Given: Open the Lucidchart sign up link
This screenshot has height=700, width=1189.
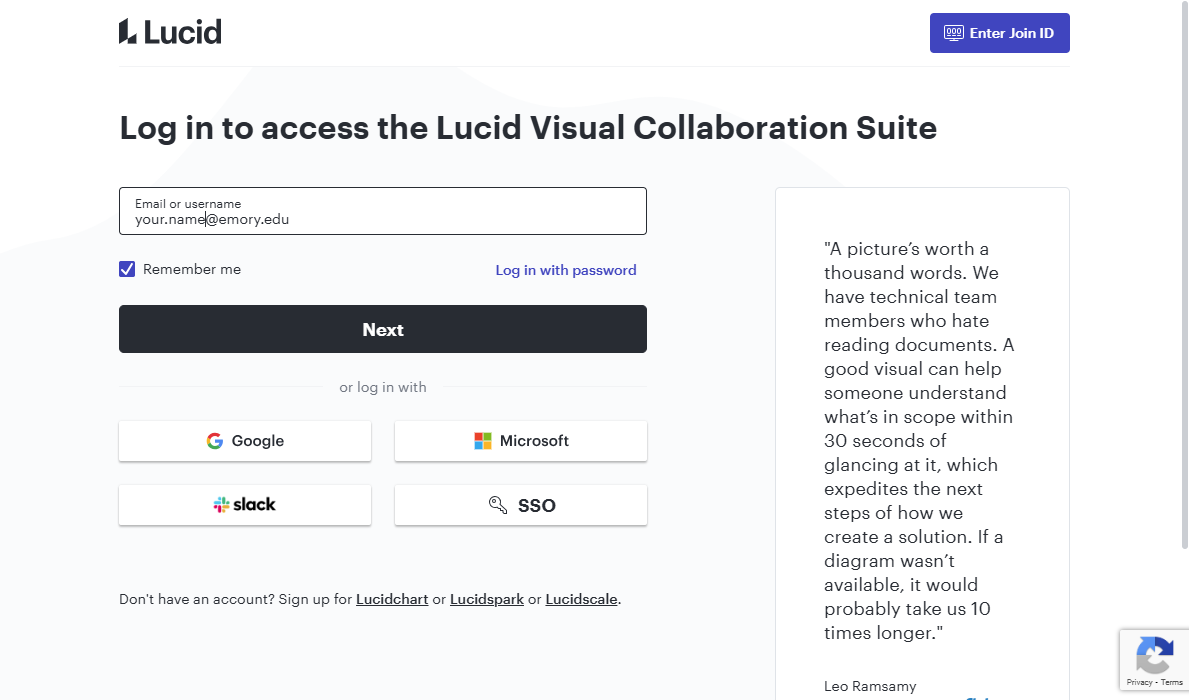Looking at the screenshot, I should [x=392, y=599].
